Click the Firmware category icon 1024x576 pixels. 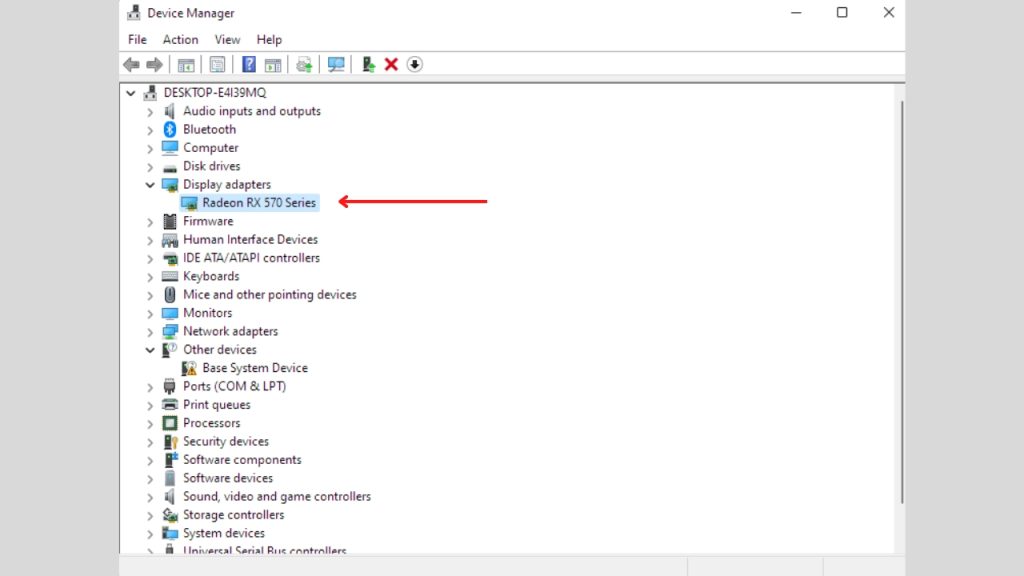[x=170, y=221]
